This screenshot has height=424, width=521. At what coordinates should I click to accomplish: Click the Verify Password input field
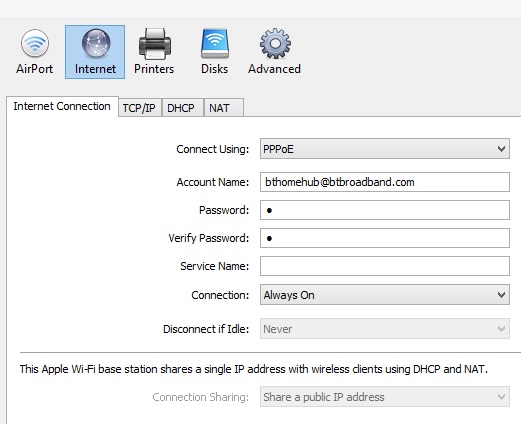385,238
